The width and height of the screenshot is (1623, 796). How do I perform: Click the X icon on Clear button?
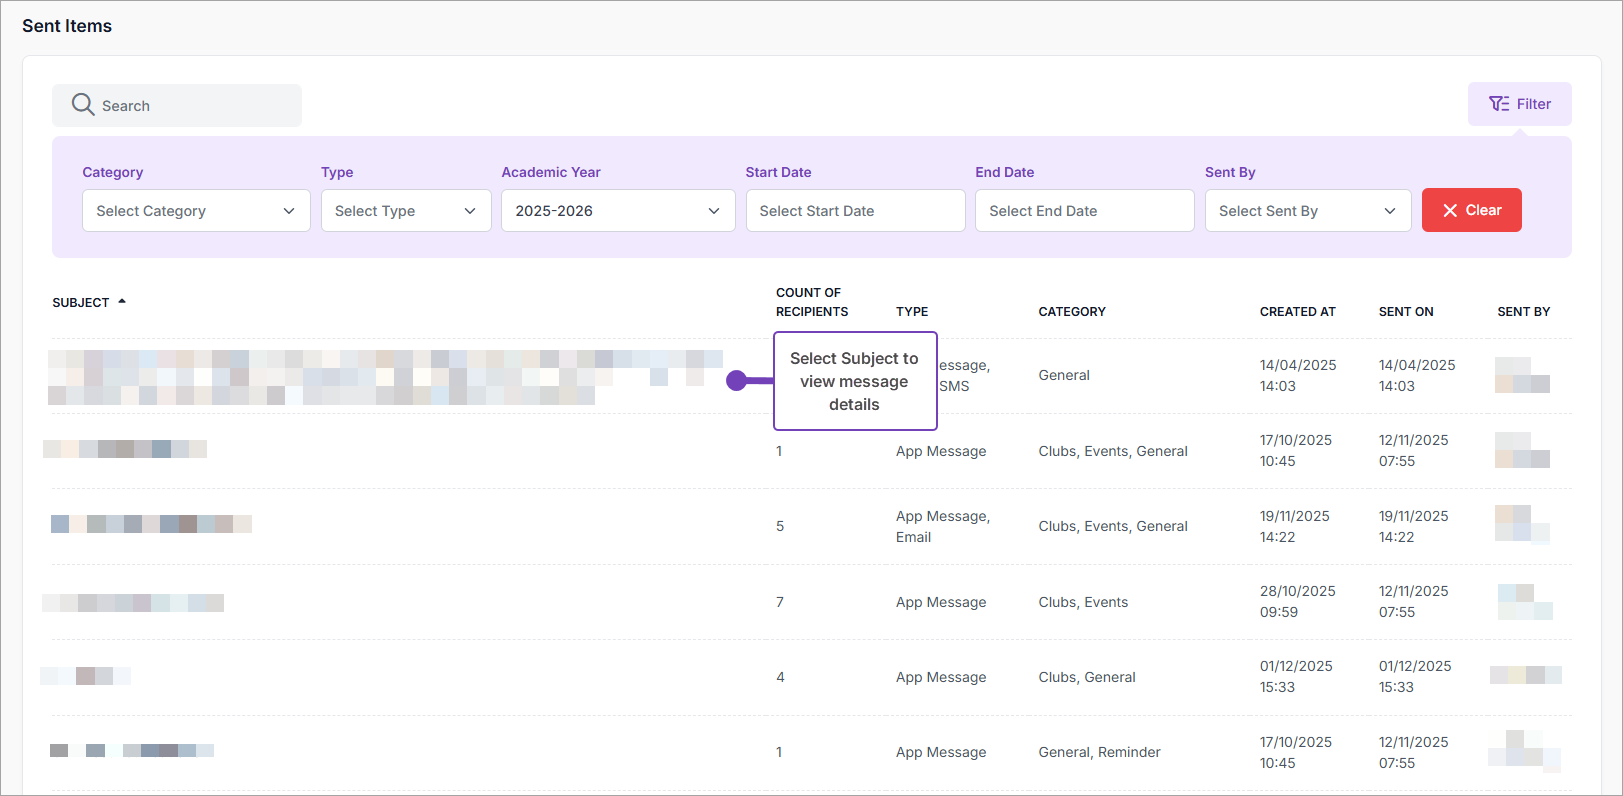tap(1449, 211)
